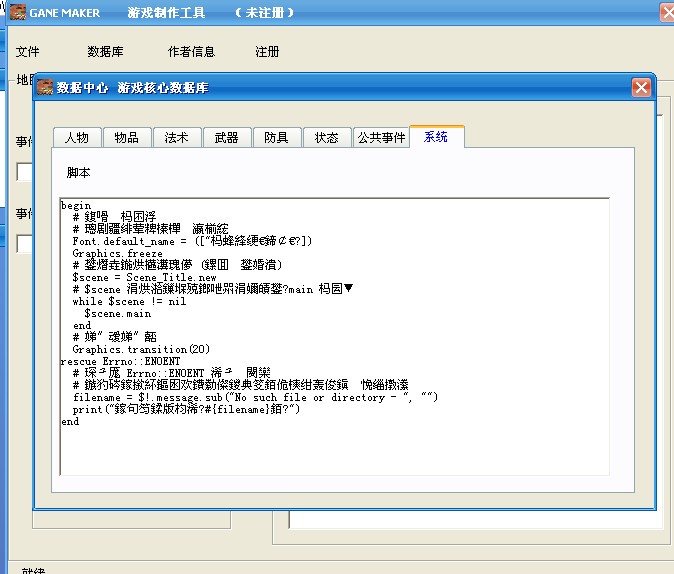Switch to the 物品 tab
Image resolution: width=674 pixels, height=574 pixels.
click(127, 138)
